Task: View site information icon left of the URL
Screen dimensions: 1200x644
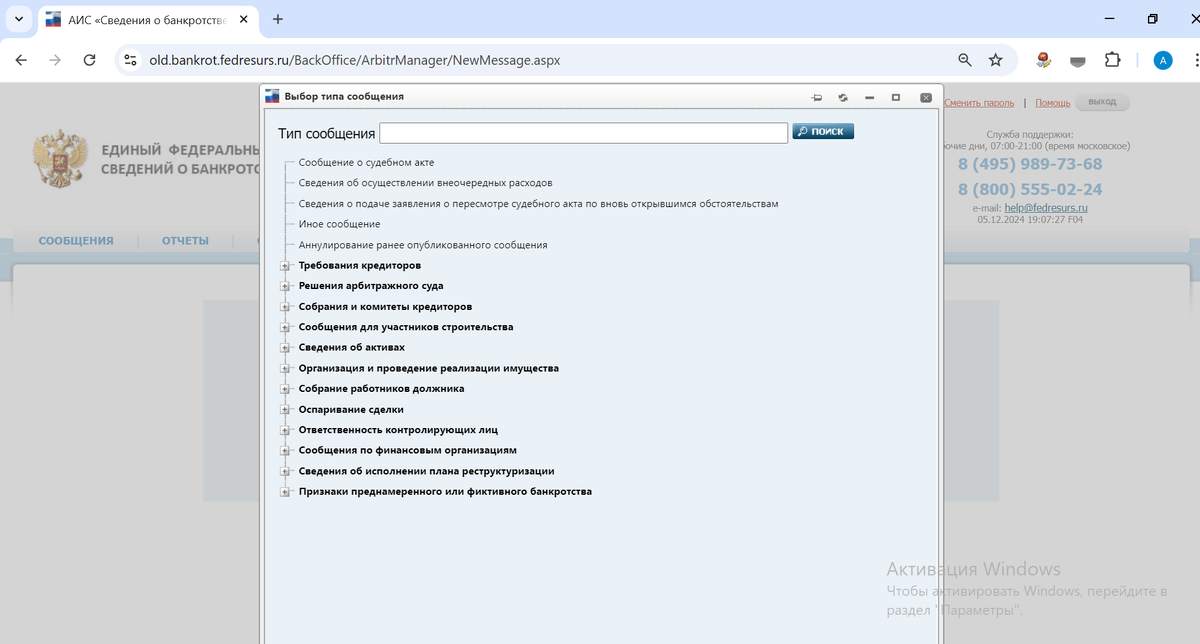Action: click(130, 60)
